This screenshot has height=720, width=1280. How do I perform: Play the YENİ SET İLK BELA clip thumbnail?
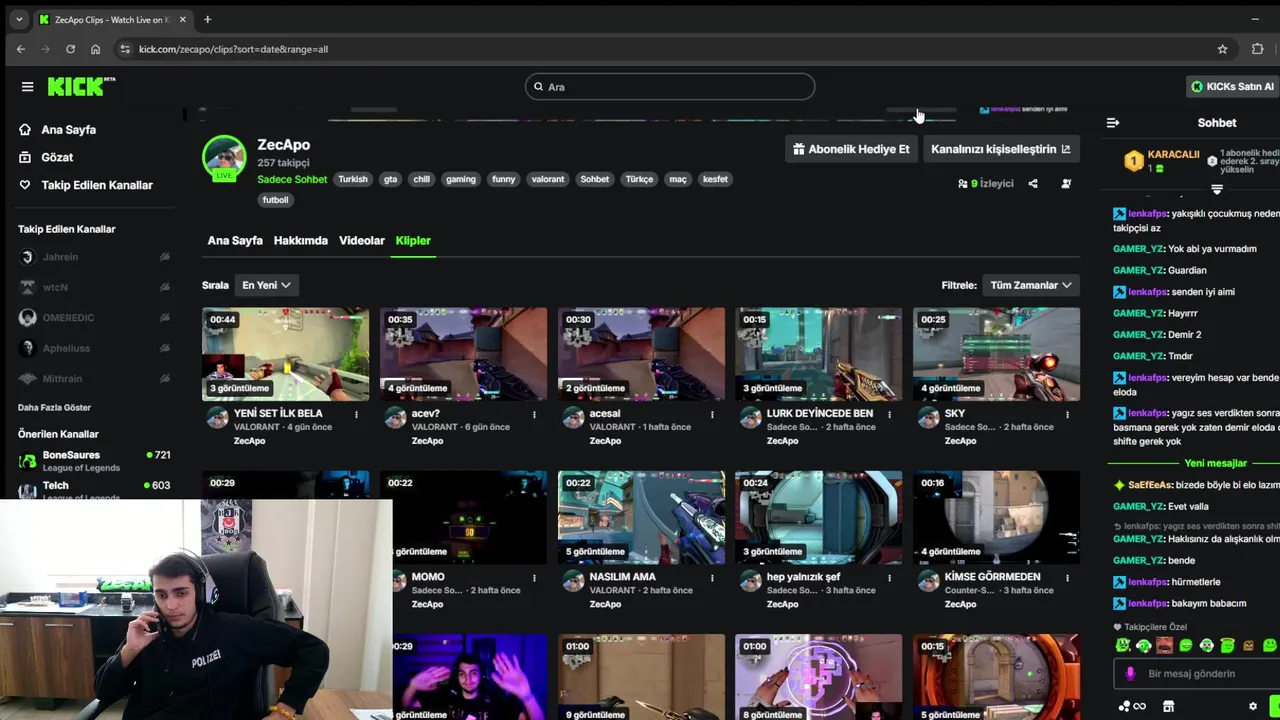pyautogui.click(x=285, y=354)
